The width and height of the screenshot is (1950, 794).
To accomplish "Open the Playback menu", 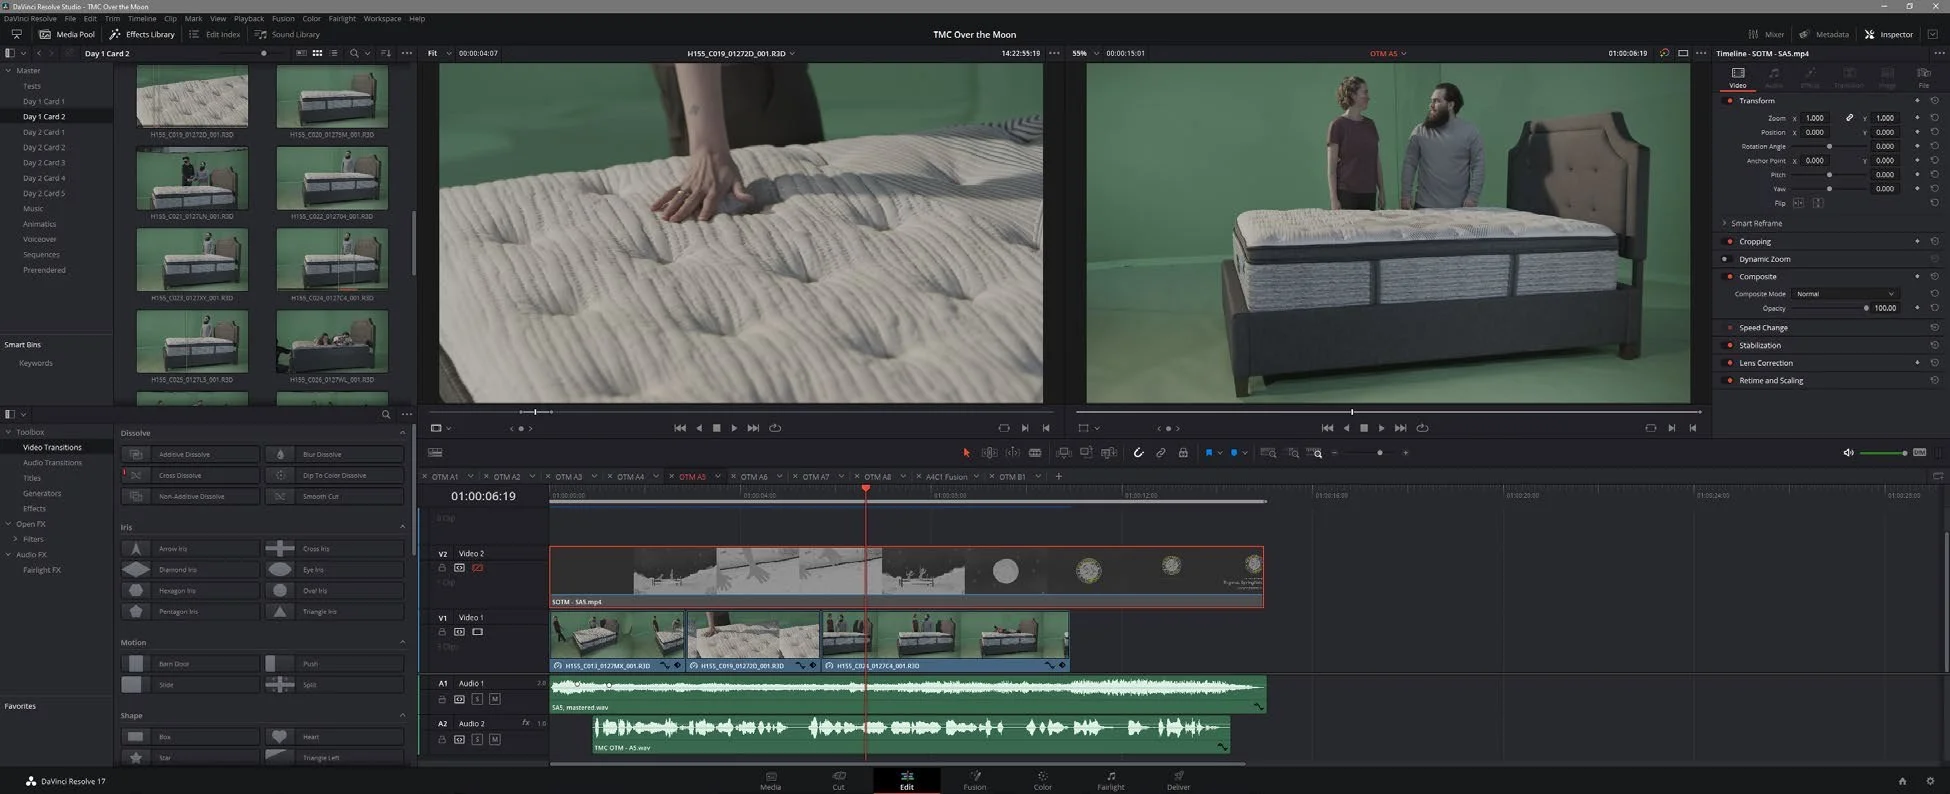I will coord(248,18).
